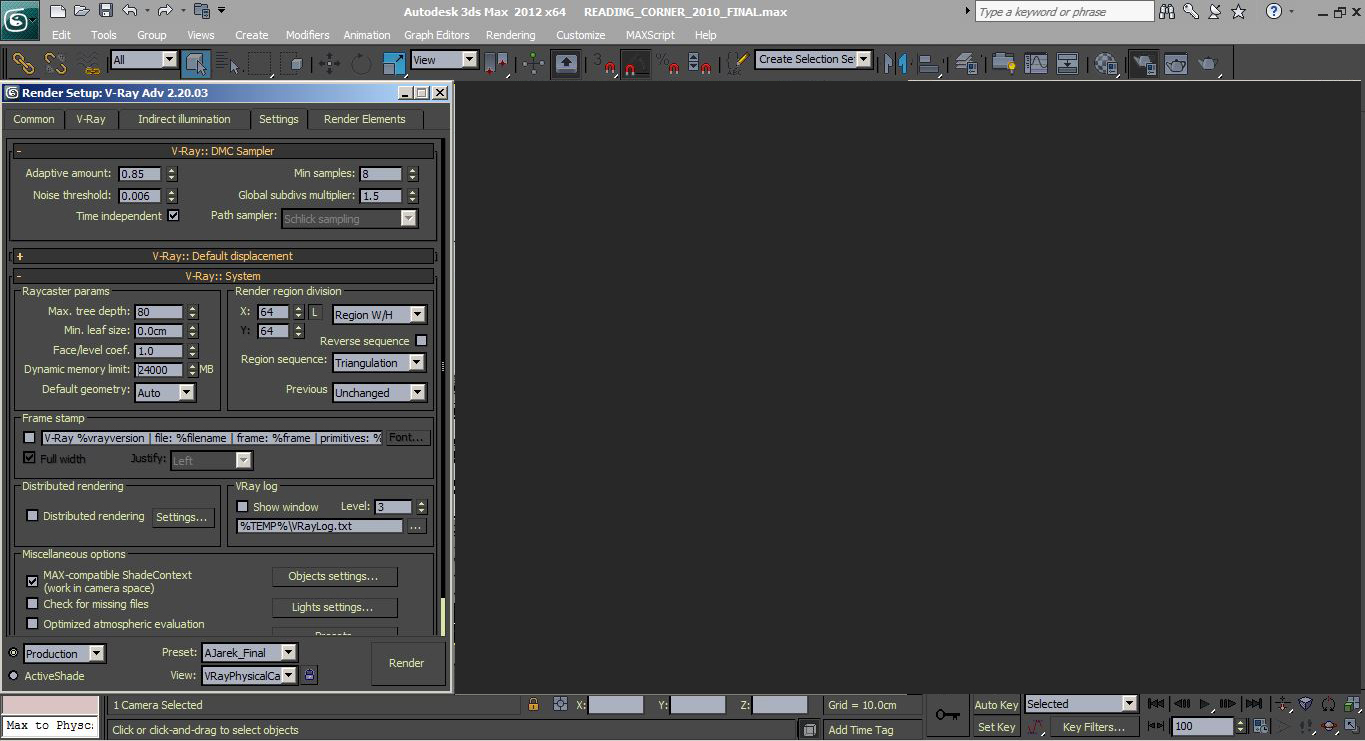Activate Select and Move tool
The width and height of the screenshot is (1365, 741).
328,64
